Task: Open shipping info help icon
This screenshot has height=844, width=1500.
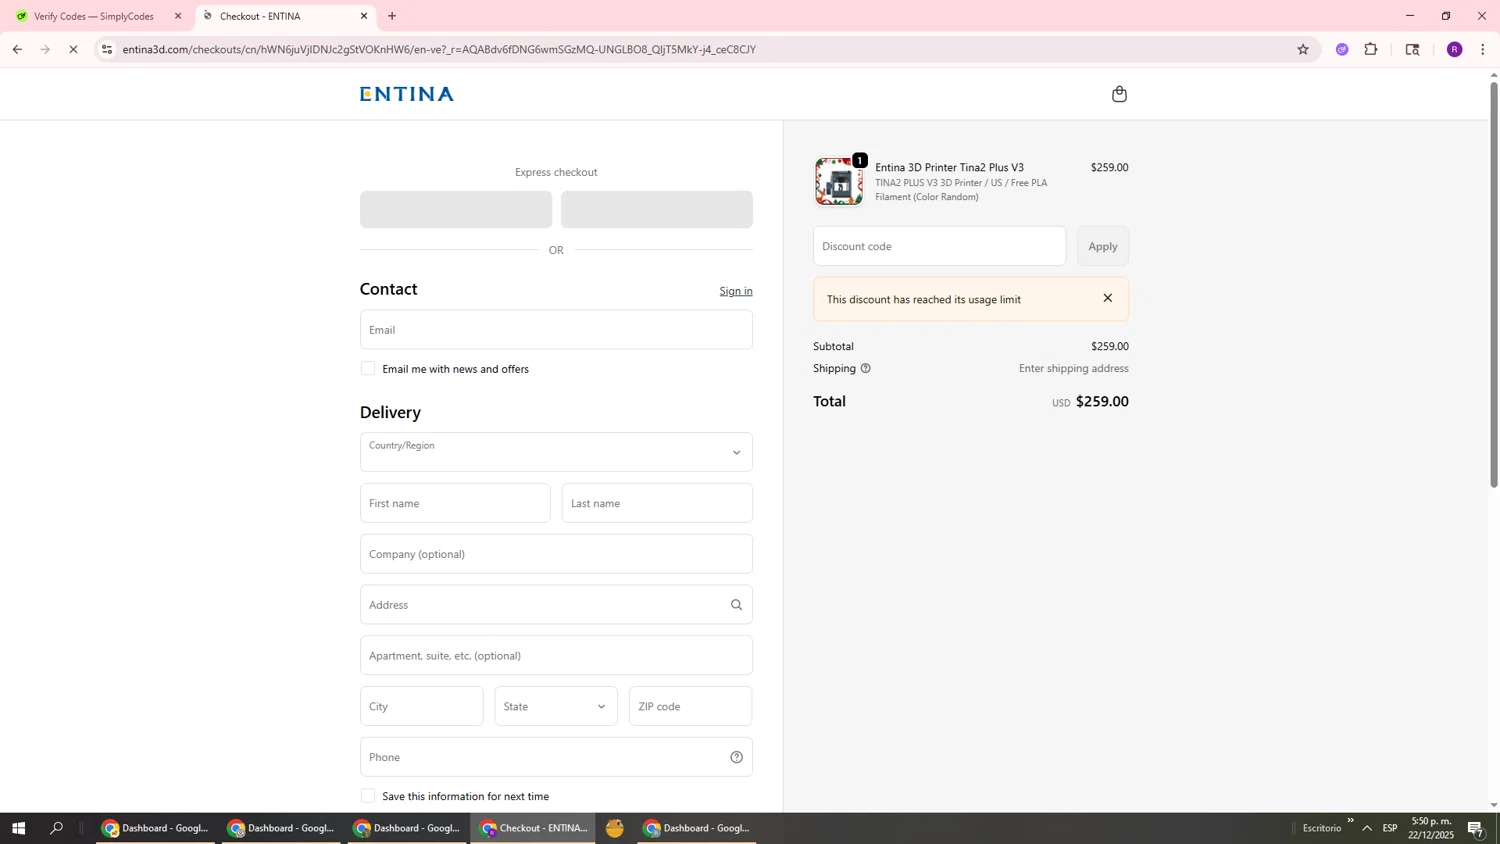Action: [x=866, y=368]
